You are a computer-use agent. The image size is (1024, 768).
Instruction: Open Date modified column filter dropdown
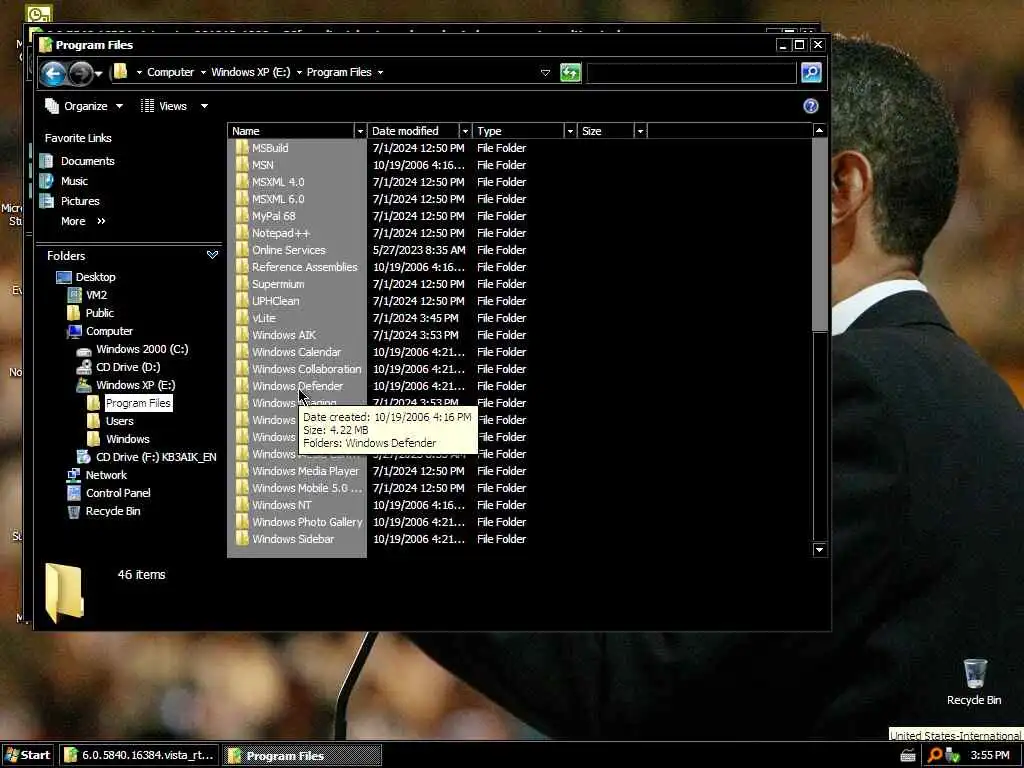pos(465,131)
